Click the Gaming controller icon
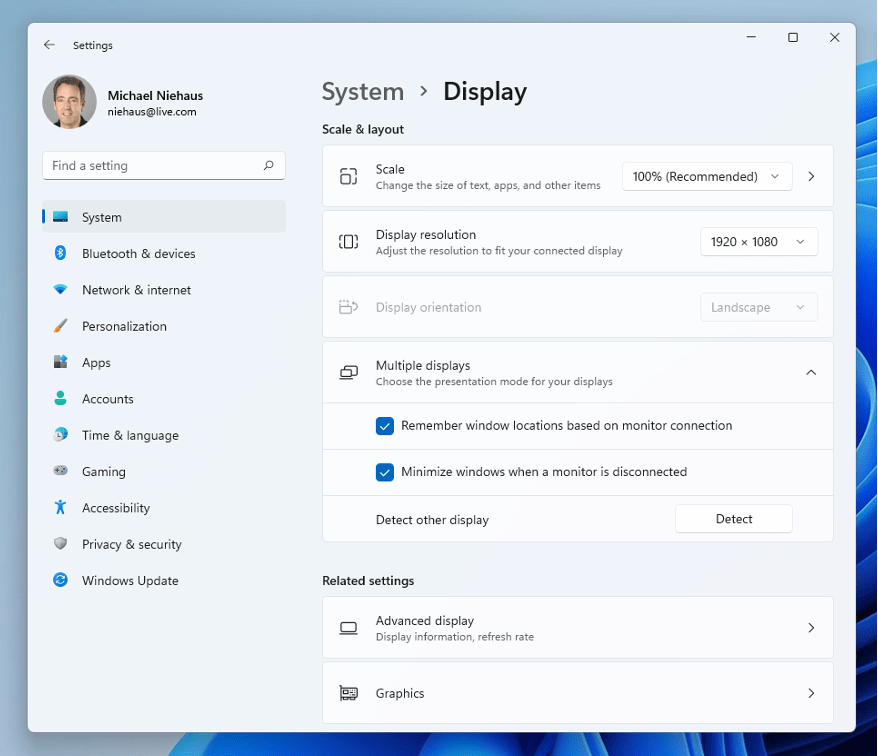878x756 pixels. click(61, 471)
